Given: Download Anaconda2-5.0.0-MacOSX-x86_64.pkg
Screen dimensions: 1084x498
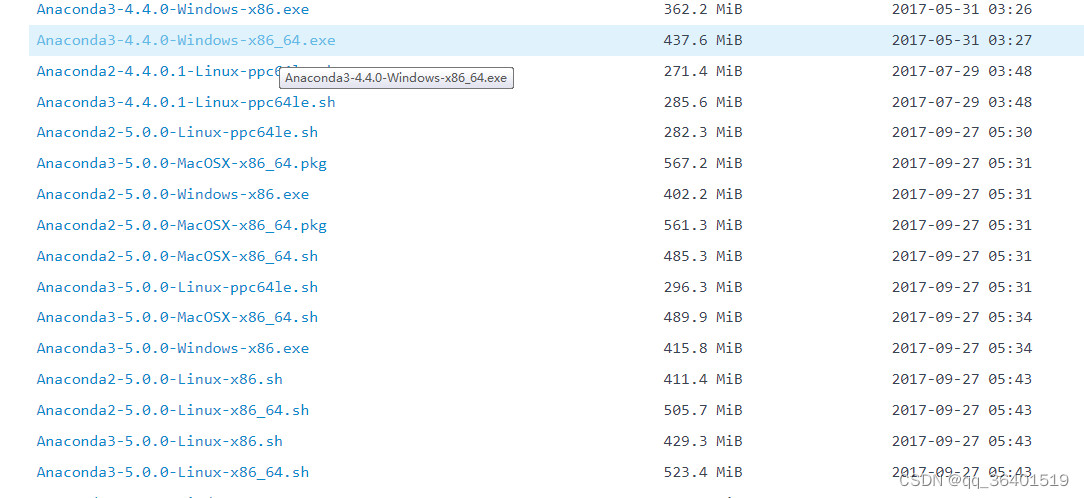Looking at the screenshot, I should [182, 225].
